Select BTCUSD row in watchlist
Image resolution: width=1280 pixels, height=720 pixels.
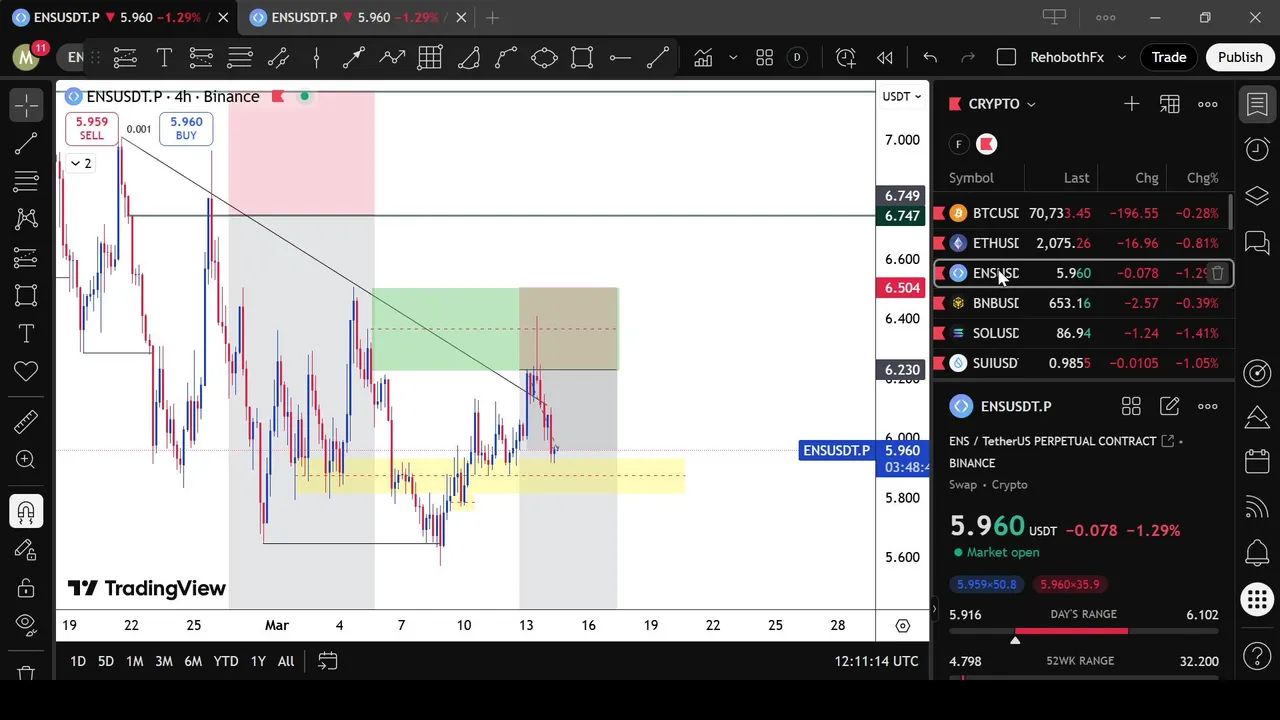(1083, 213)
